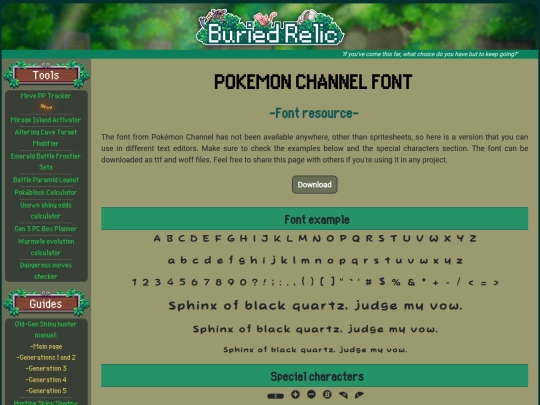Screen dimensions: 540x405
Task: Click the Special characters section header
Action: click(314, 376)
